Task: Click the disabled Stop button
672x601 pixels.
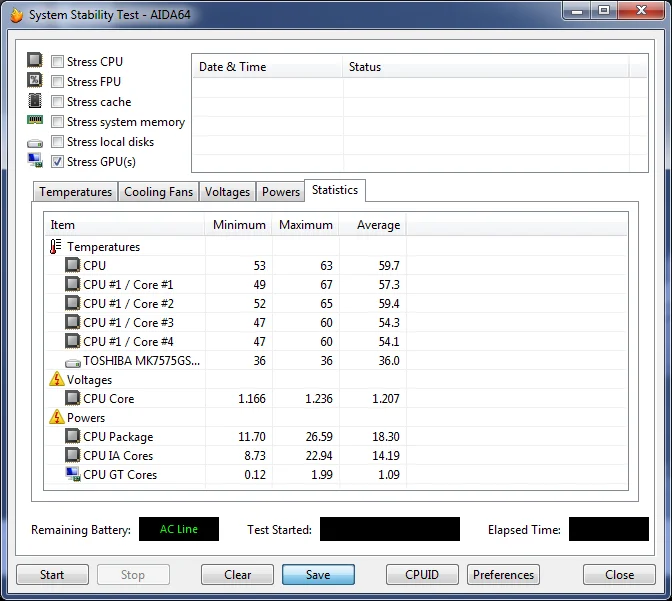Action: (133, 574)
